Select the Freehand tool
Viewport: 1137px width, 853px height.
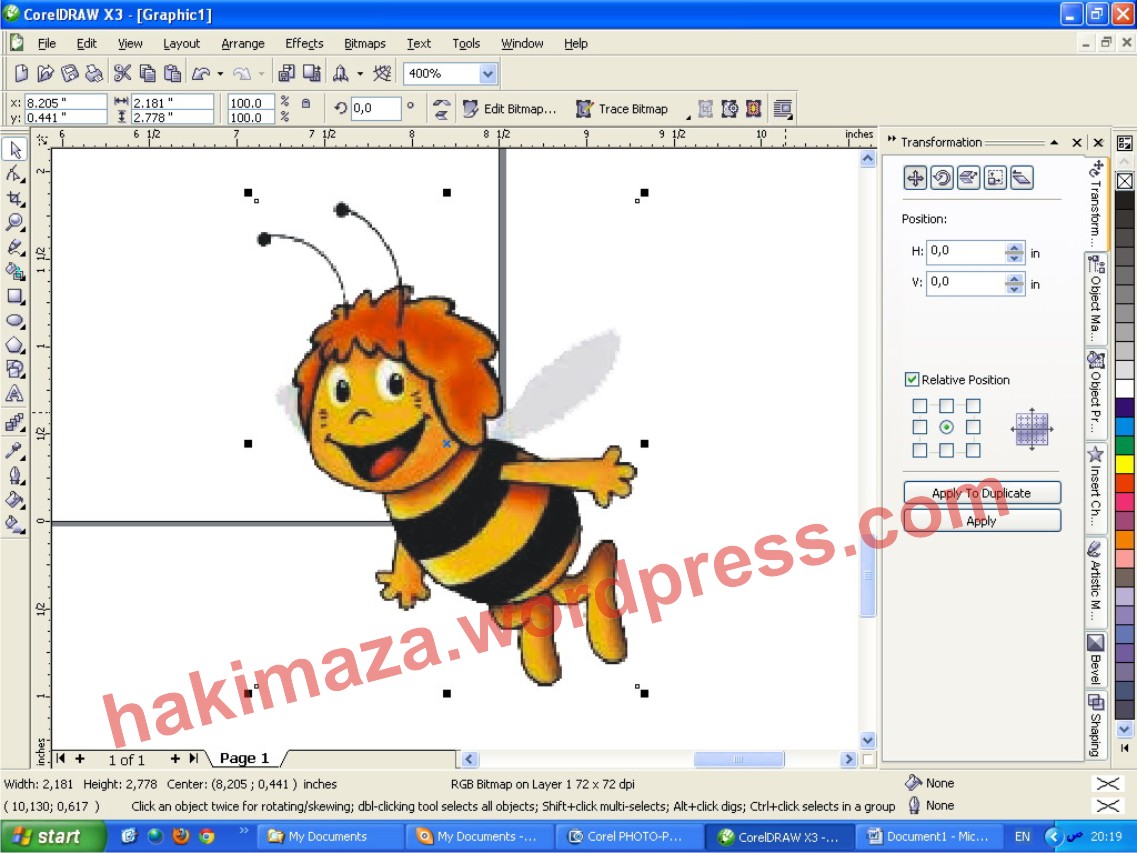(15, 247)
